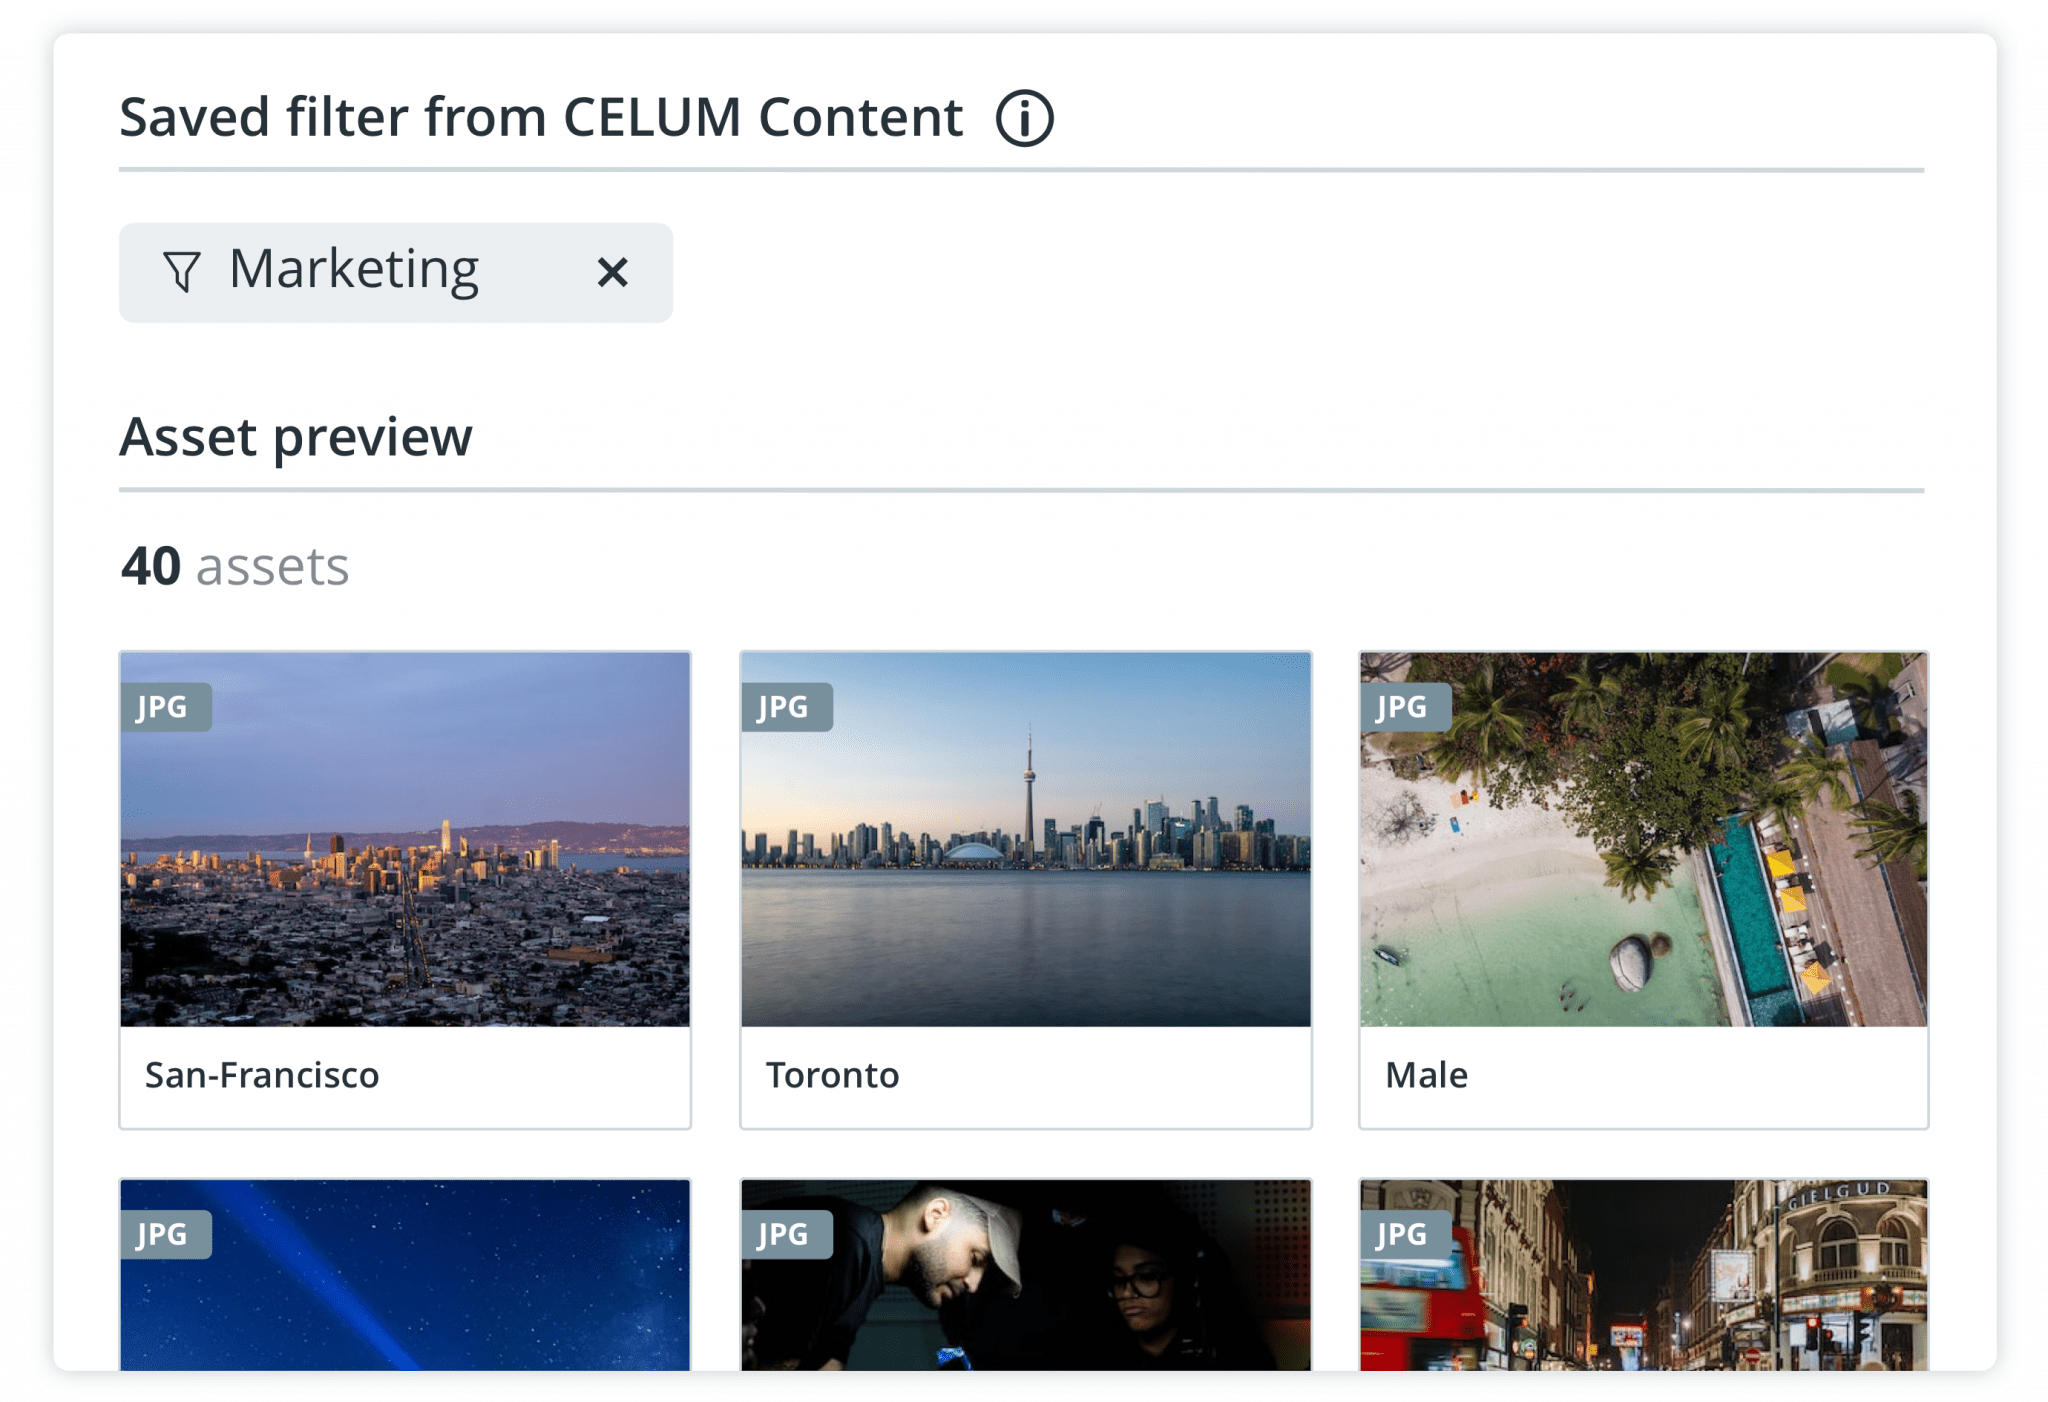Click the JPG badge on the workshop photo
Viewport: 2048px width, 1402px height.
(x=786, y=1234)
